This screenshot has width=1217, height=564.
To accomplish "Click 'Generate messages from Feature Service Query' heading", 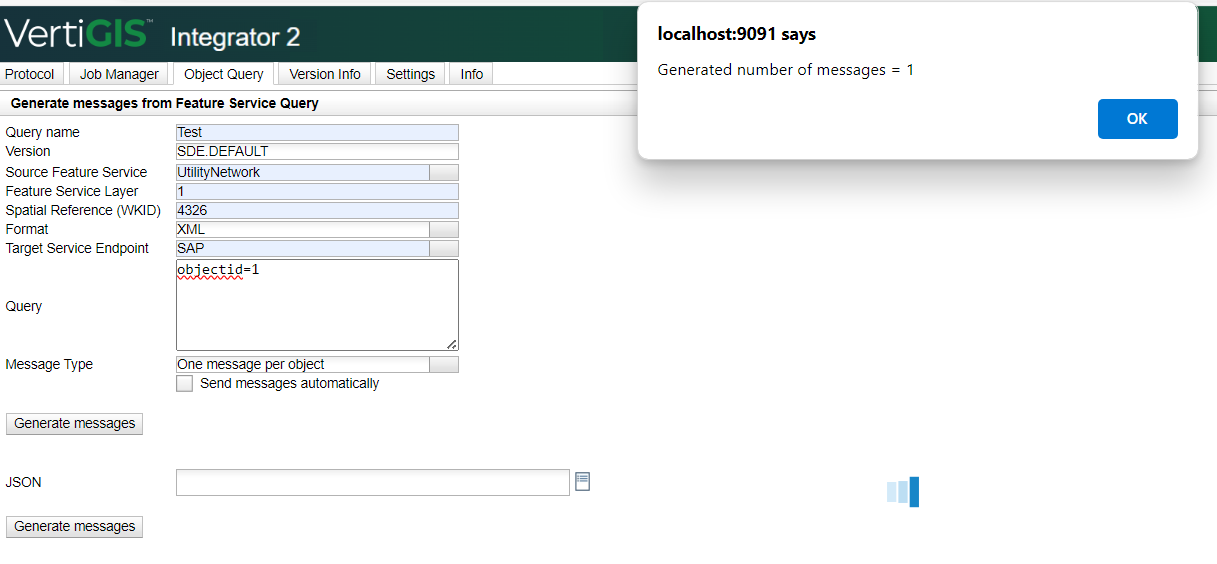I will 165,103.
